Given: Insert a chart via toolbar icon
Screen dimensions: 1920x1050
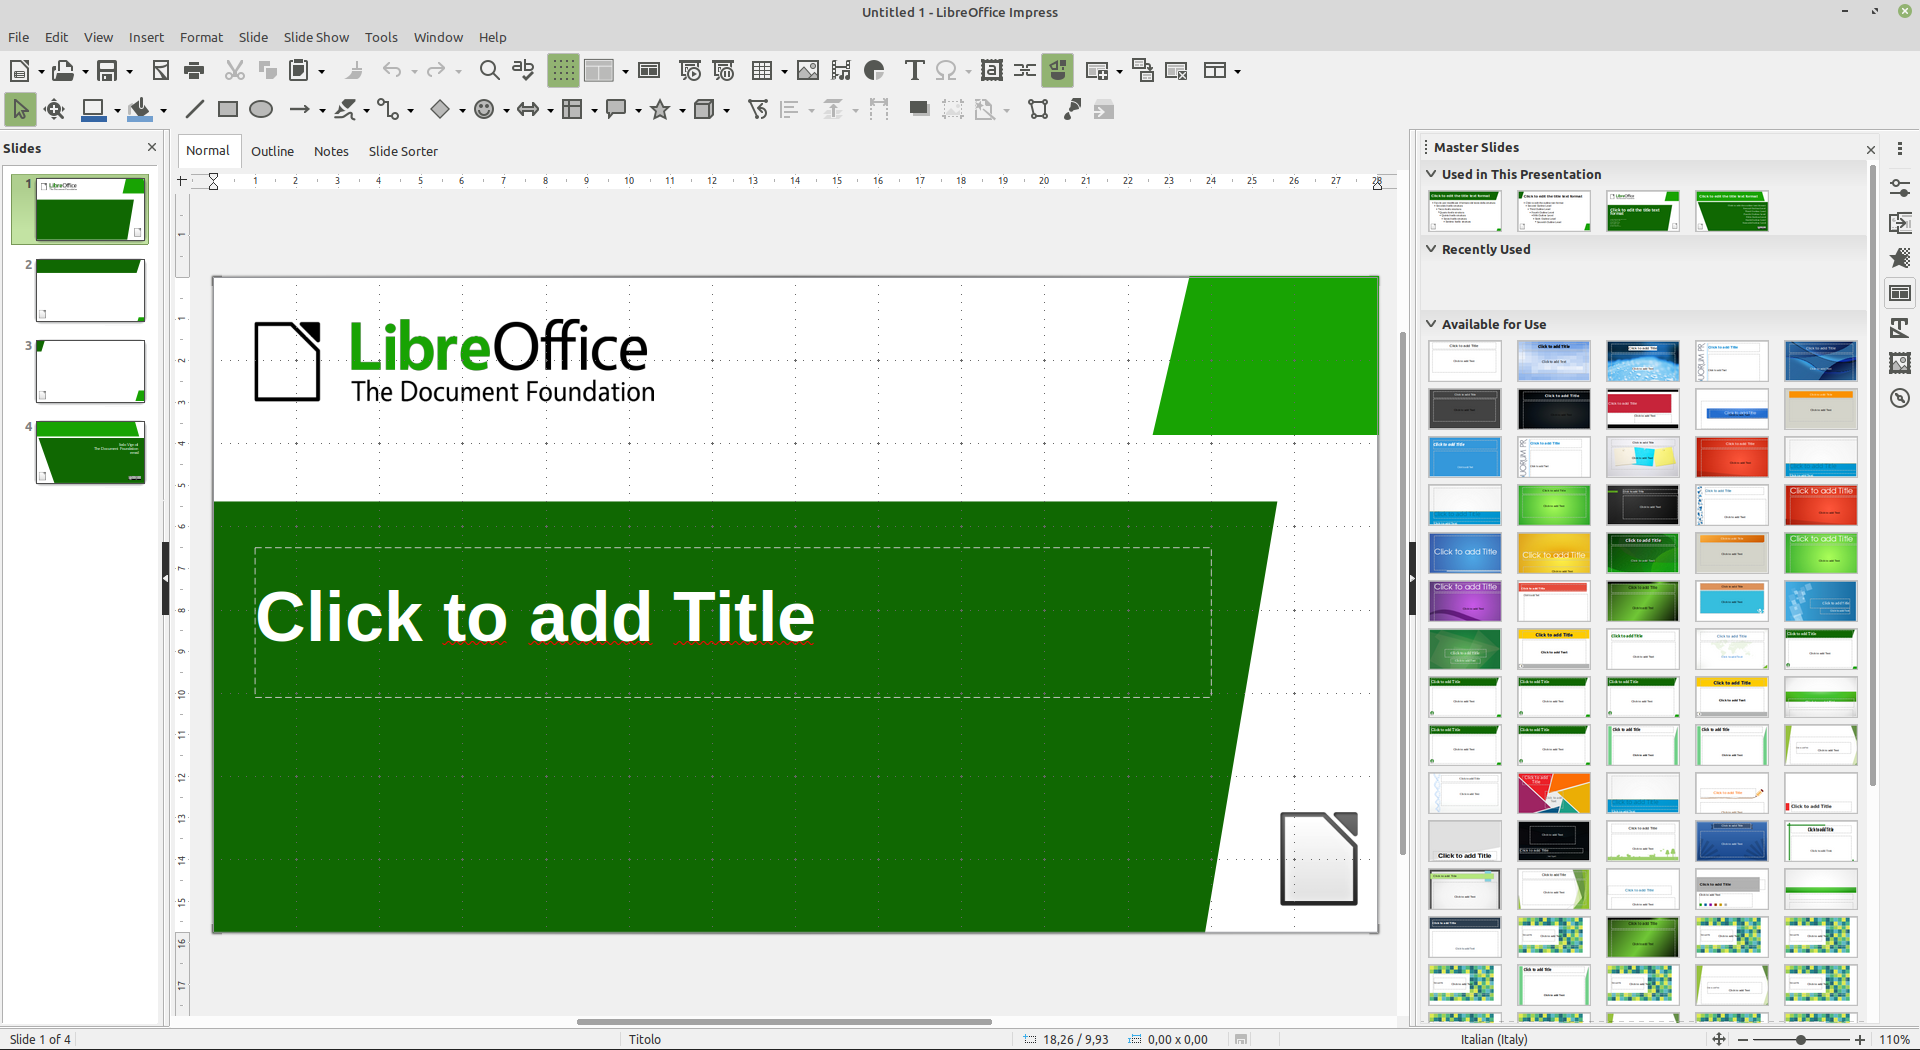Looking at the screenshot, I should (875, 71).
